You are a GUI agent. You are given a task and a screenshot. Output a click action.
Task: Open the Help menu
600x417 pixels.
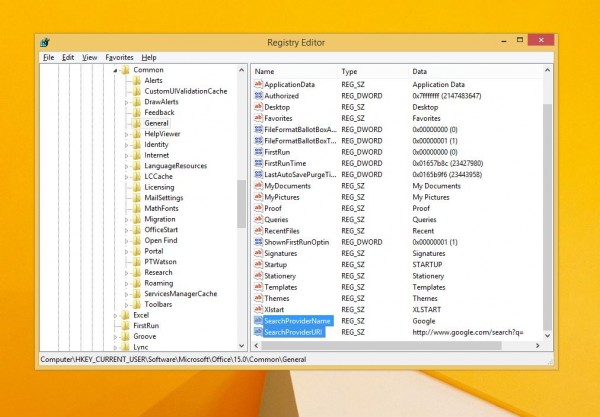point(149,57)
